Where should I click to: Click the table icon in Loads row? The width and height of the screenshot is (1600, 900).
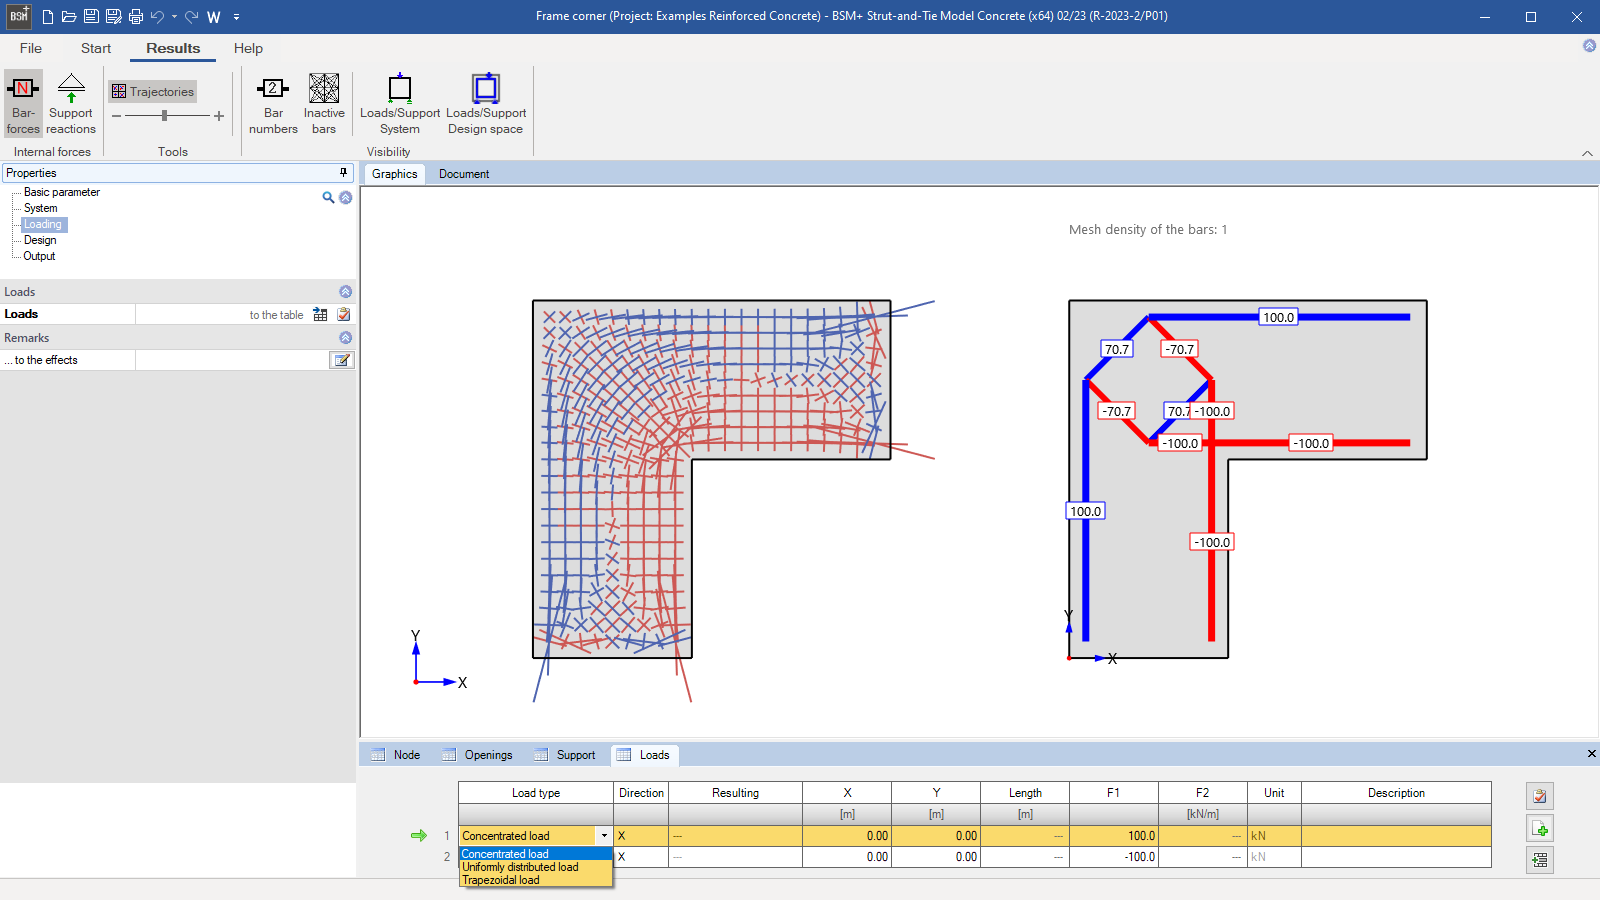320,314
